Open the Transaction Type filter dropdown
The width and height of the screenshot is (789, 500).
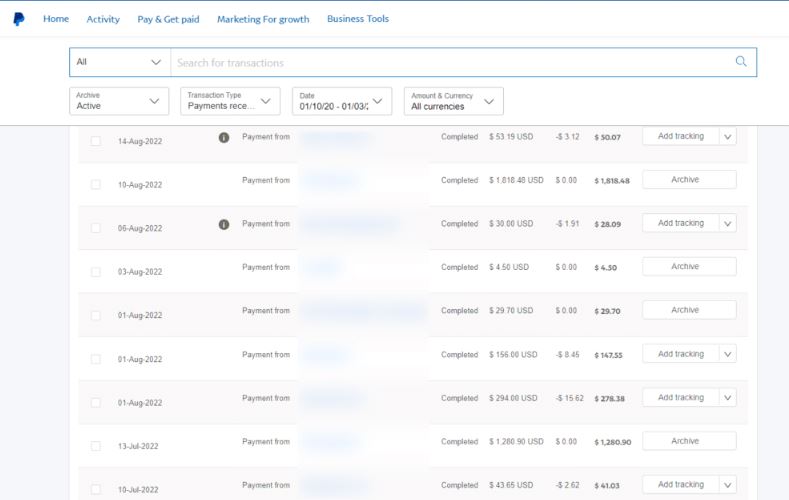pyautogui.click(x=230, y=101)
